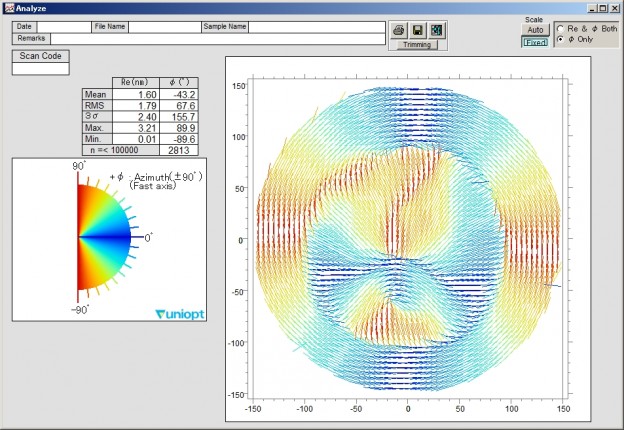The image size is (624, 430).
Task: Select the Re & φ Both radio option
Action: pyautogui.click(x=560, y=29)
